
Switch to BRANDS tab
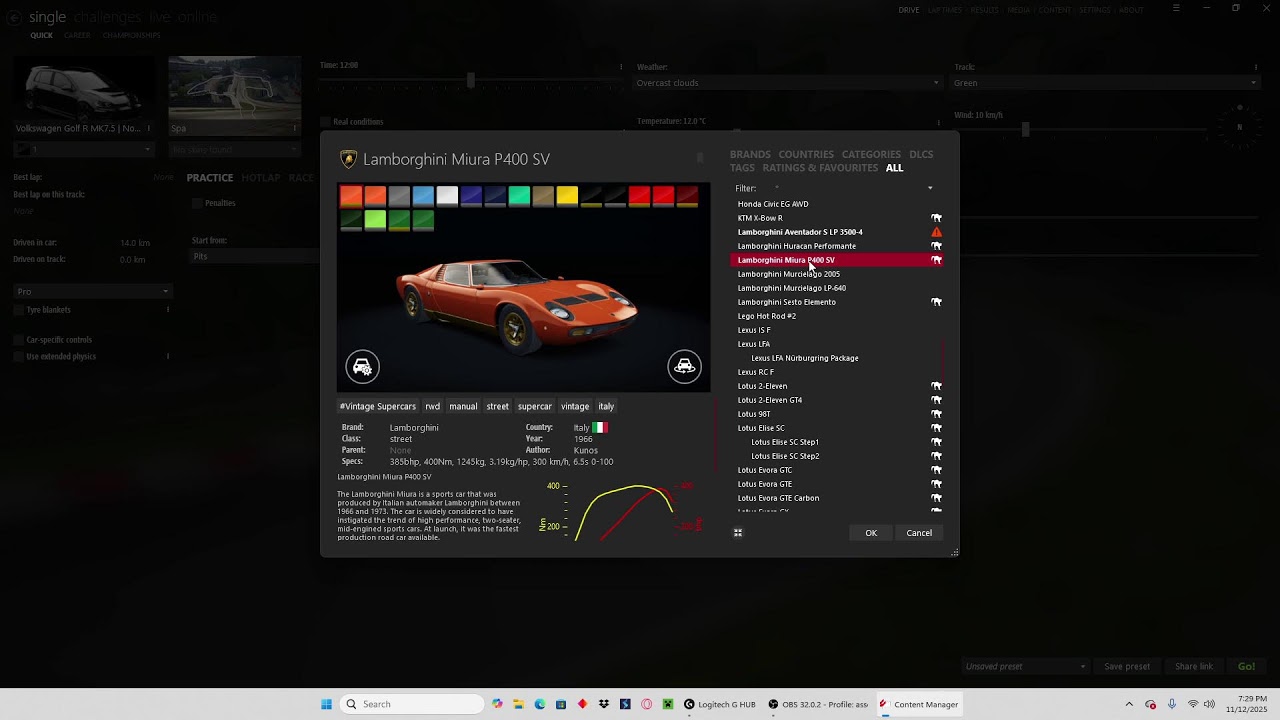click(750, 155)
